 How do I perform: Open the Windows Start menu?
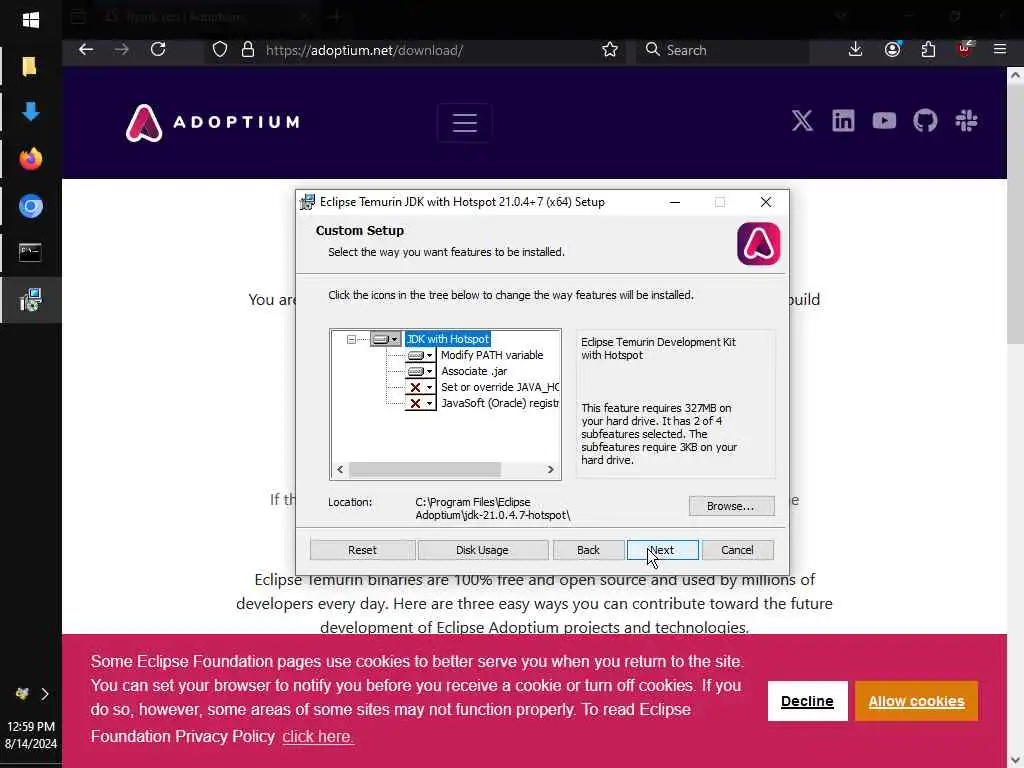[30, 20]
